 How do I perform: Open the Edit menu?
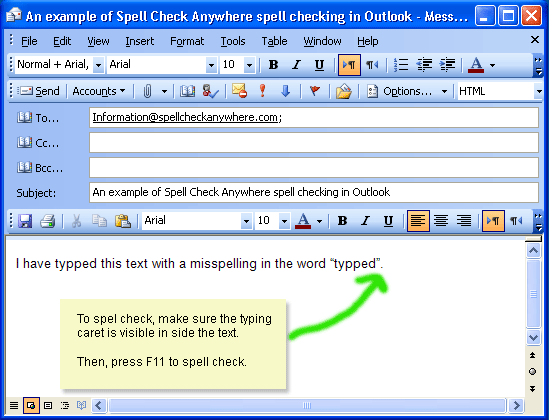coord(62,41)
